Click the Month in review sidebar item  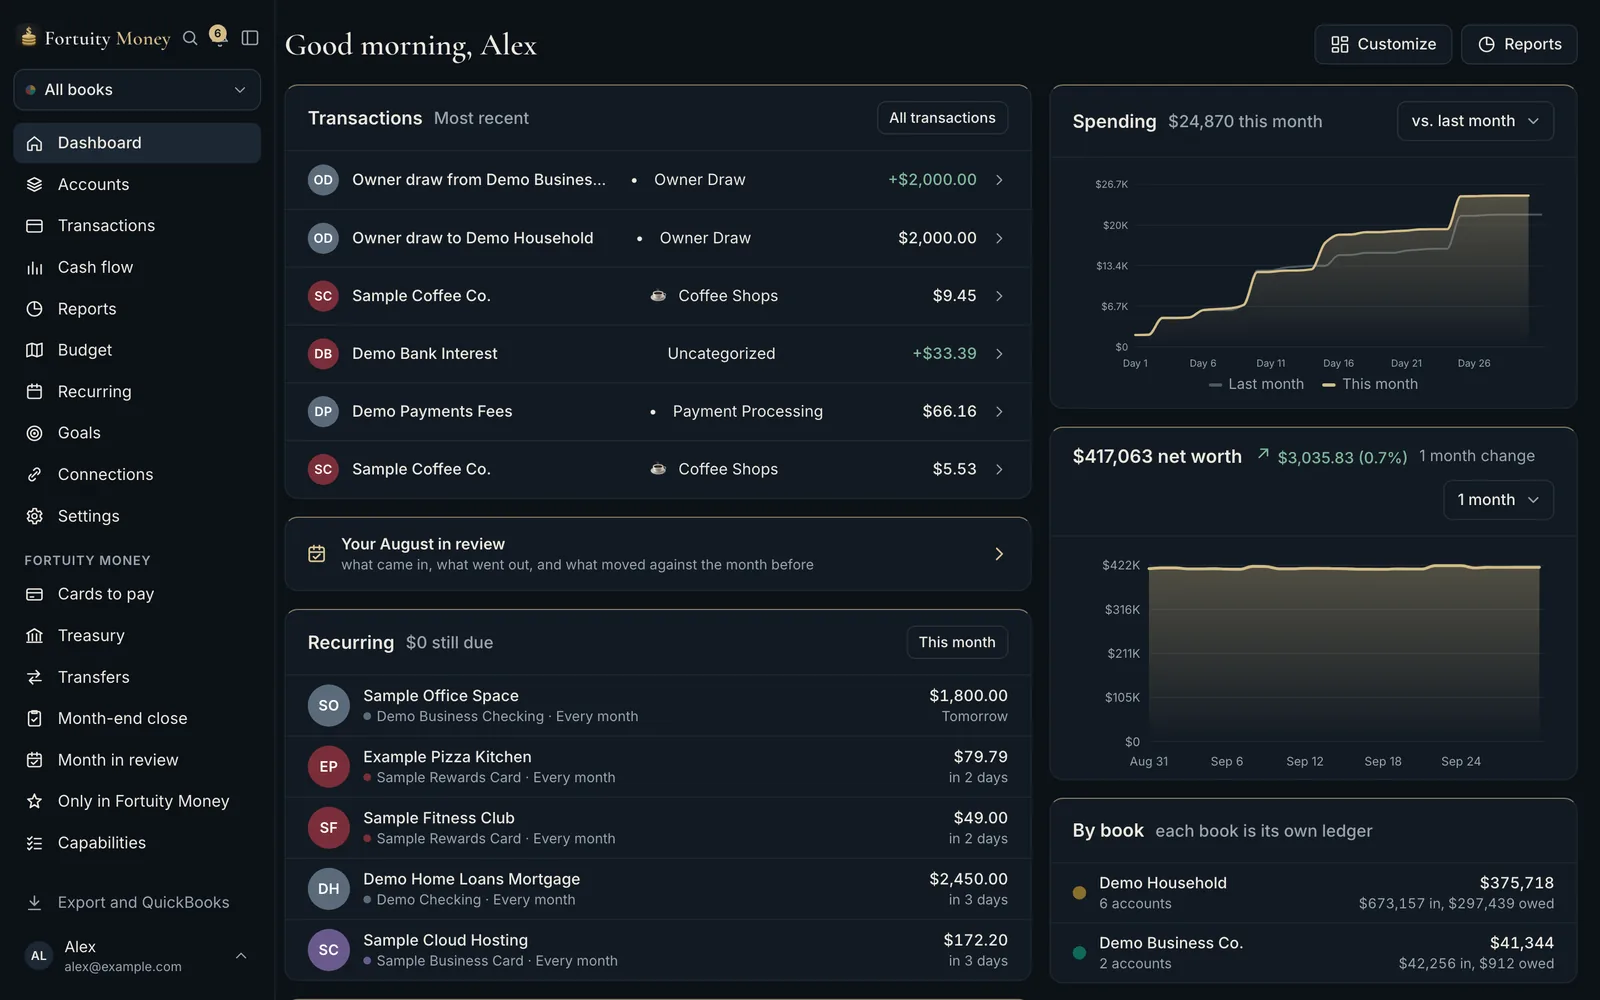(137, 760)
